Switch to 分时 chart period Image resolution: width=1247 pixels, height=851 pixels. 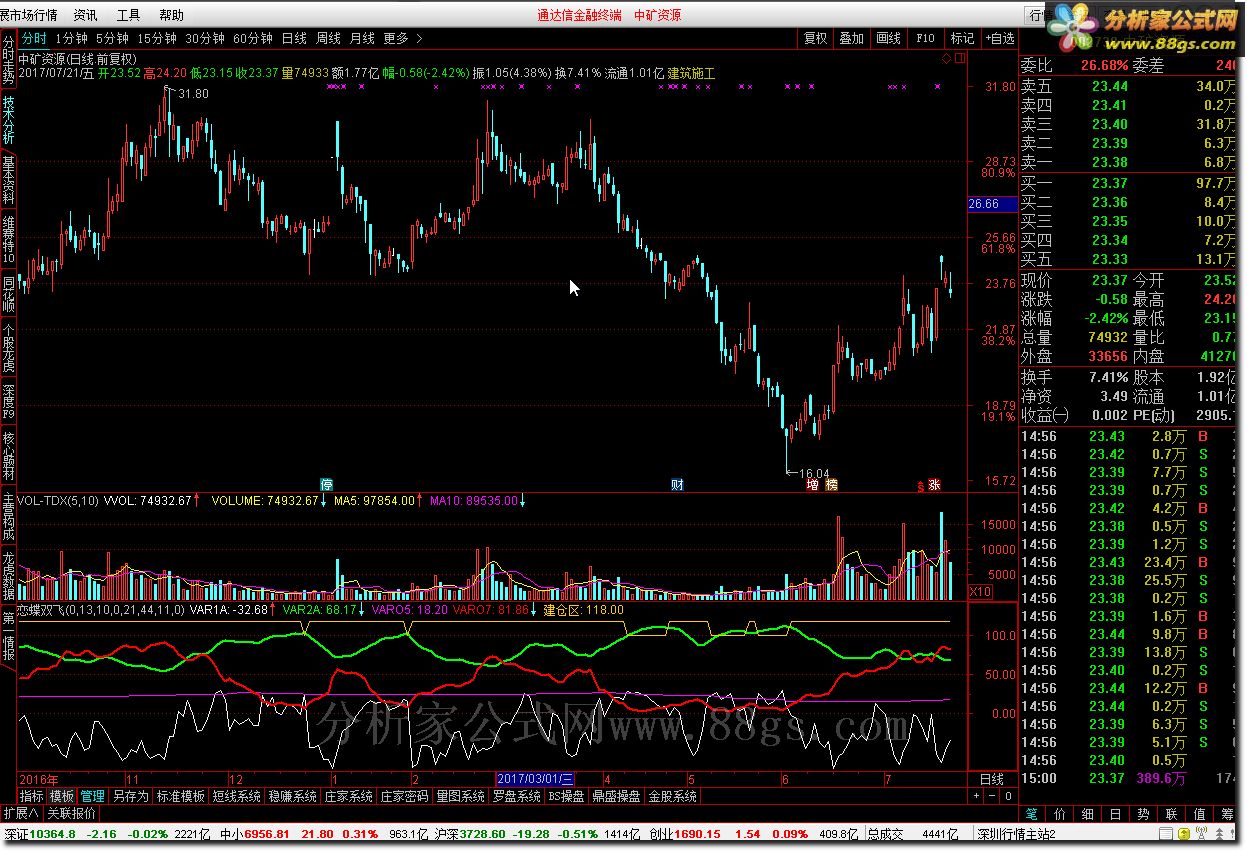(x=34, y=39)
